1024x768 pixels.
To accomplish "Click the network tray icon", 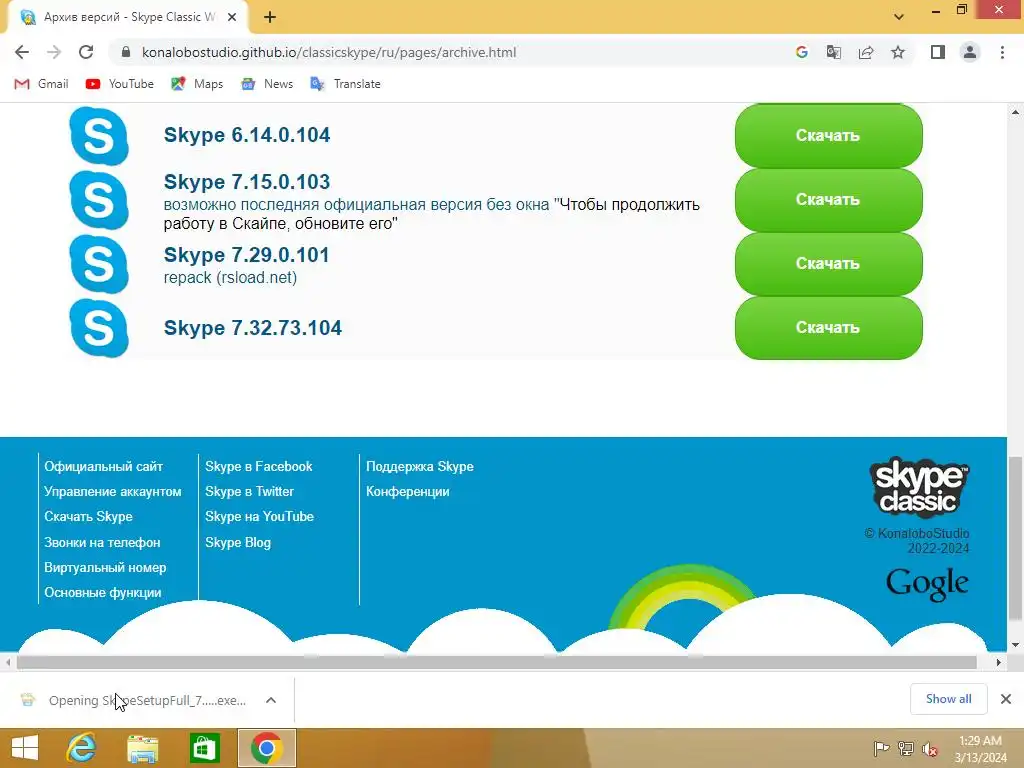I will click(x=905, y=748).
